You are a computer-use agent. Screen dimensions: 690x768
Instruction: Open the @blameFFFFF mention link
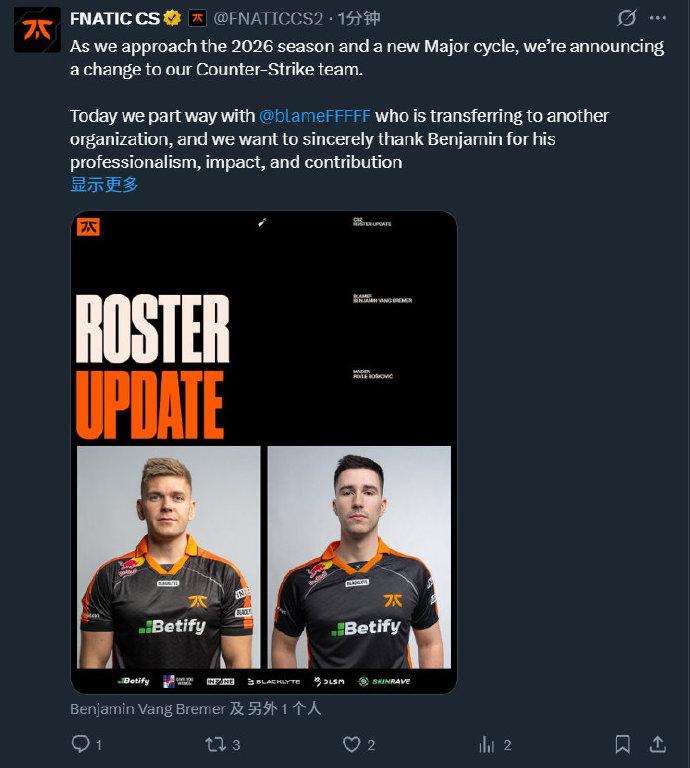[314, 116]
